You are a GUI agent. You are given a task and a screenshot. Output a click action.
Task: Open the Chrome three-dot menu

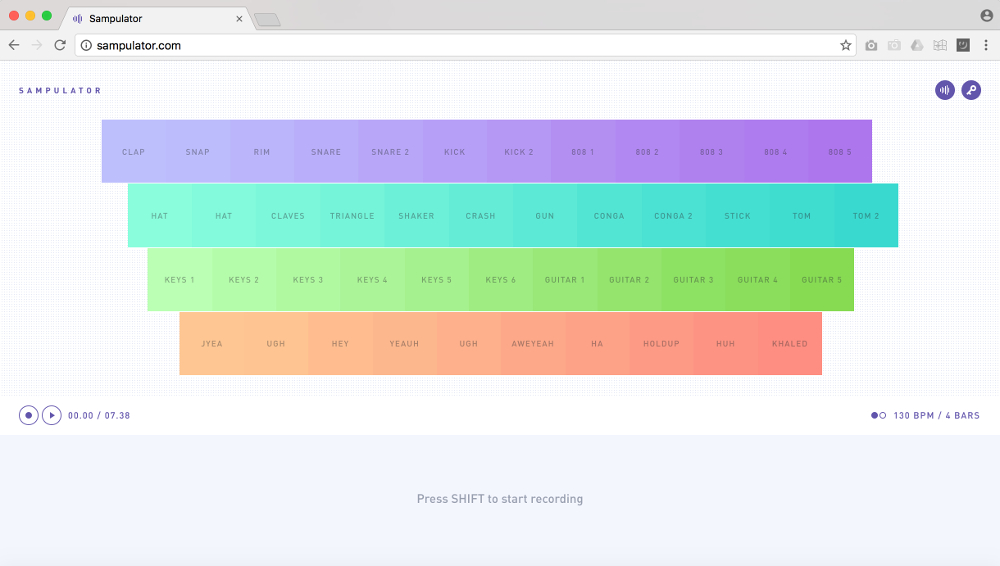pyautogui.click(x=986, y=45)
